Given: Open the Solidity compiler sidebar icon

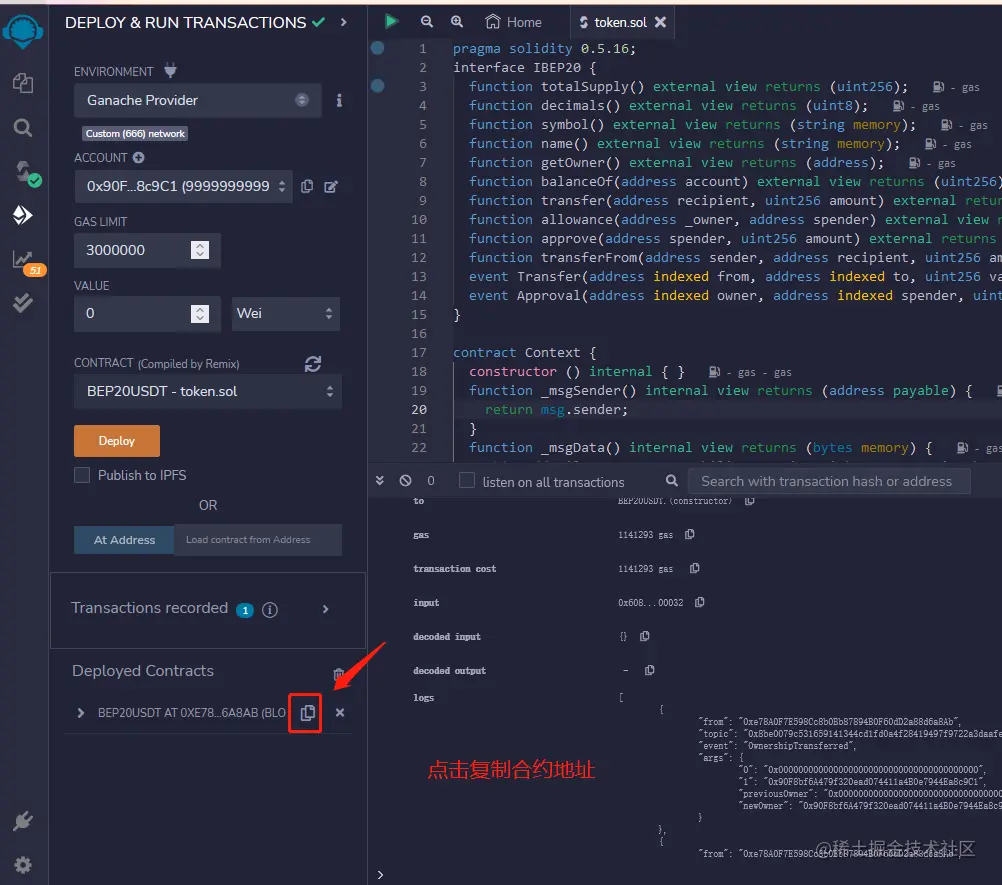Looking at the screenshot, I should coord(27,173).
